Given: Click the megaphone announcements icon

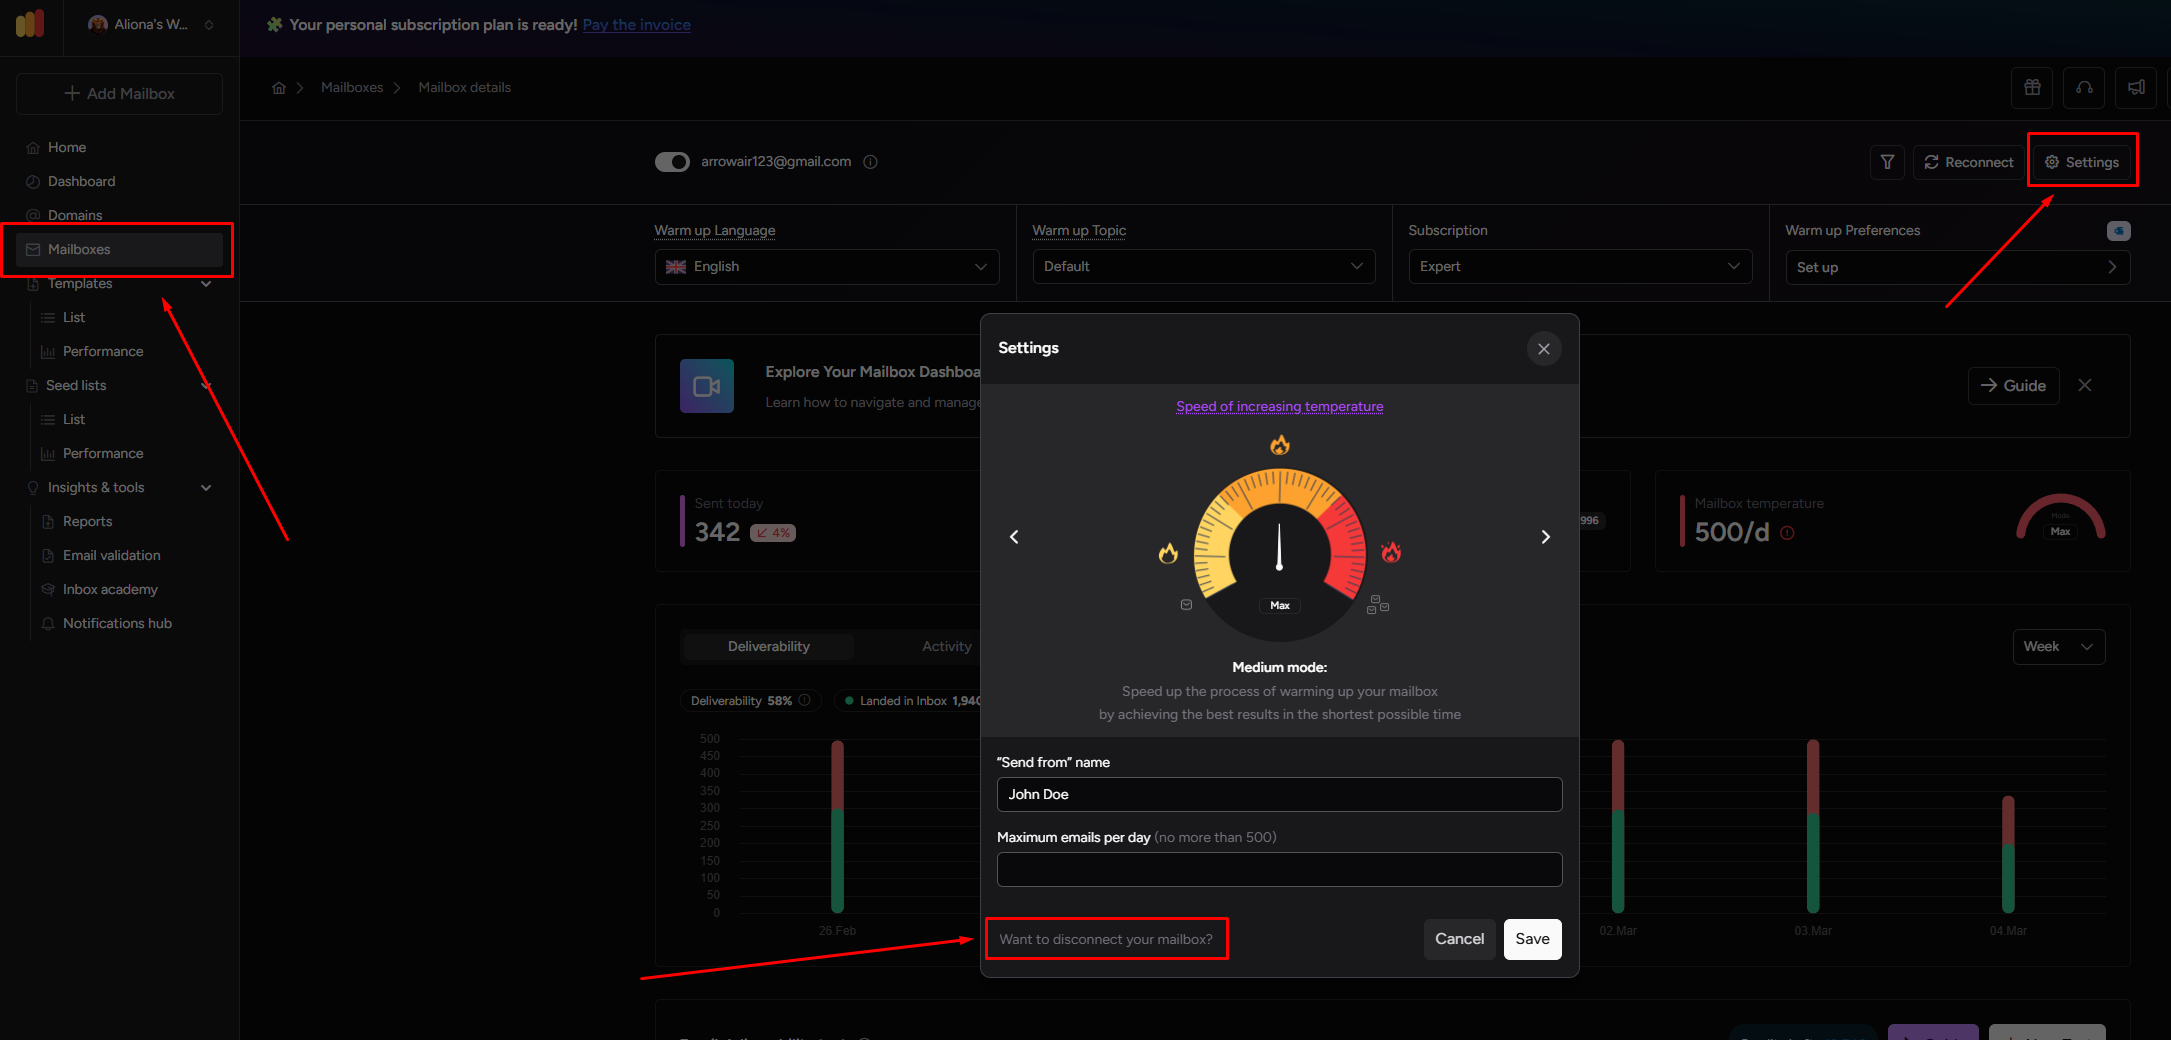Looking at the screenshot, I should (2136, 88).
